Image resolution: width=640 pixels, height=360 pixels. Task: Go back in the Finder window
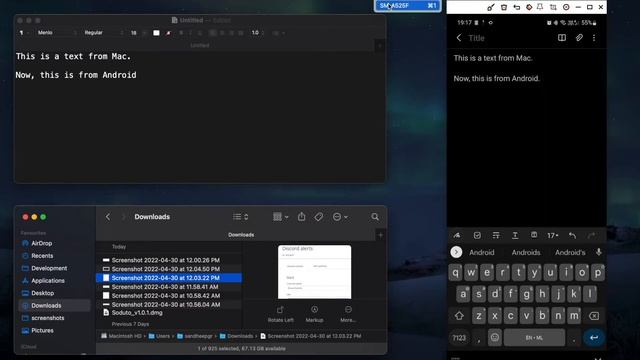(108, 217)
